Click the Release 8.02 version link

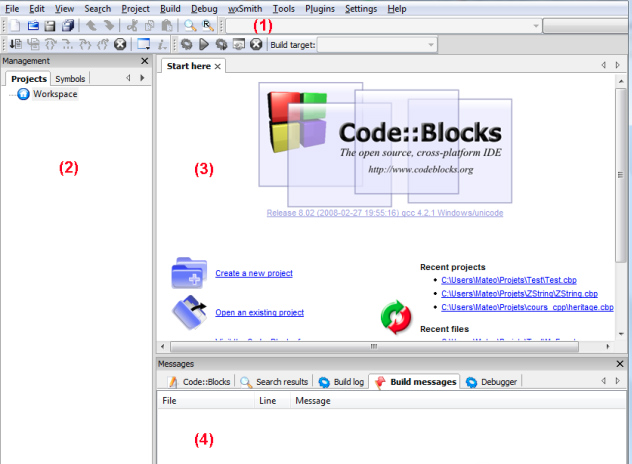(385, 213)
